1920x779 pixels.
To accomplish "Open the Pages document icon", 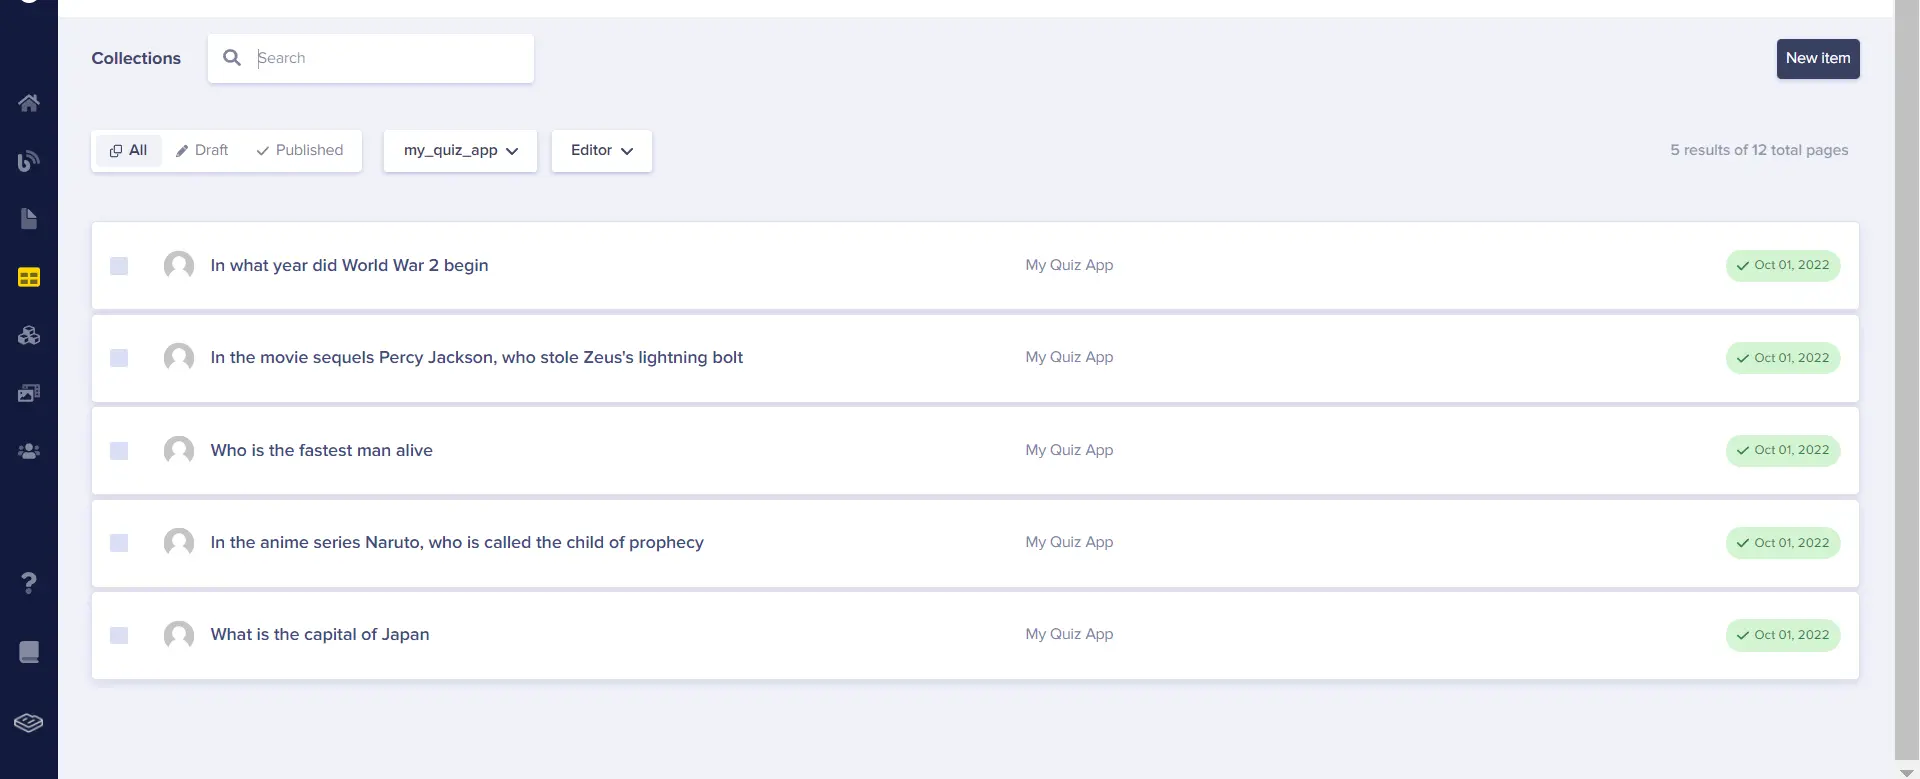I will point(29,219).
